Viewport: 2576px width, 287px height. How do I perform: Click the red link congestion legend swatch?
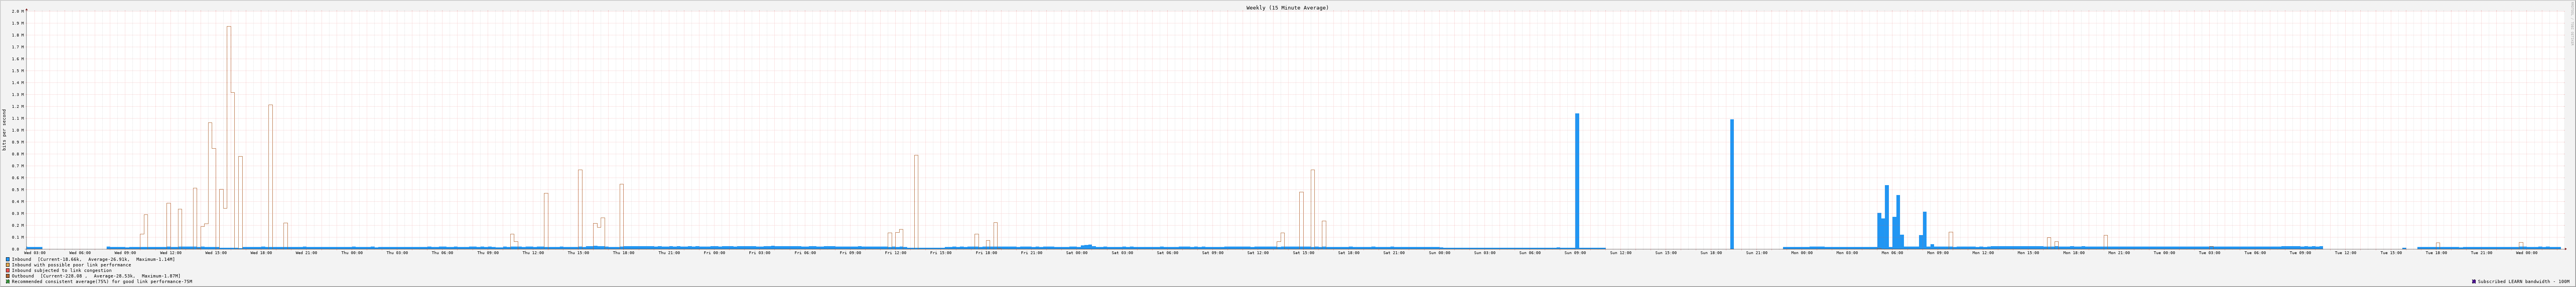8,270
